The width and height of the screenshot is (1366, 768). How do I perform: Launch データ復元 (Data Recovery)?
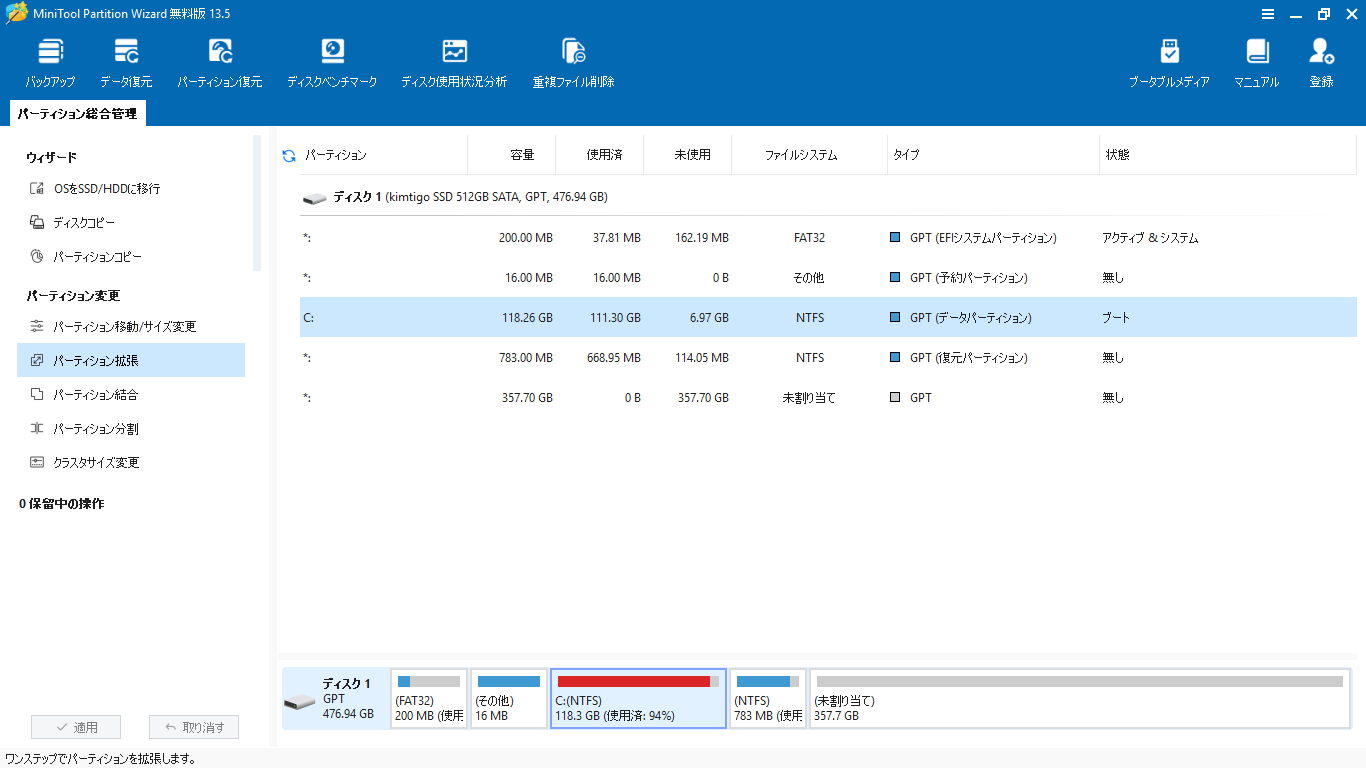click(126, 63)
